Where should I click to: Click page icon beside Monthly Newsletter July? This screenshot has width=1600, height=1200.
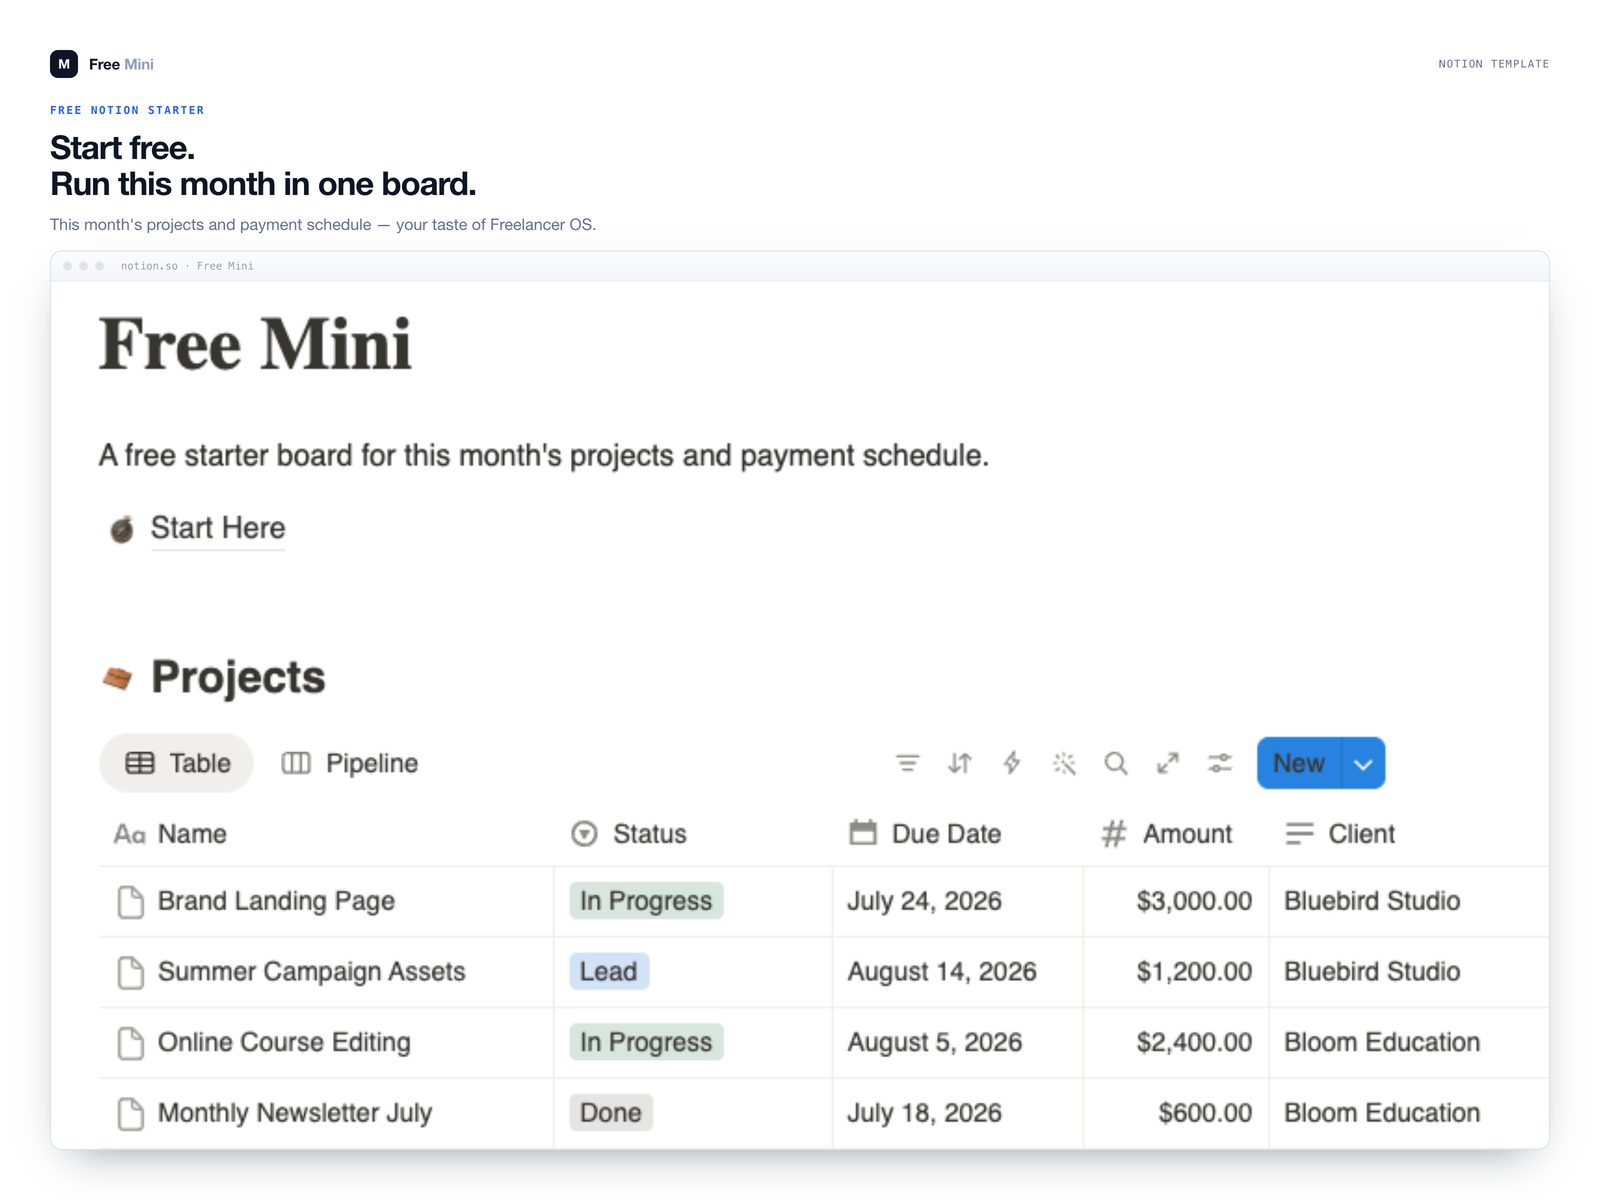tap(131, 1113)
